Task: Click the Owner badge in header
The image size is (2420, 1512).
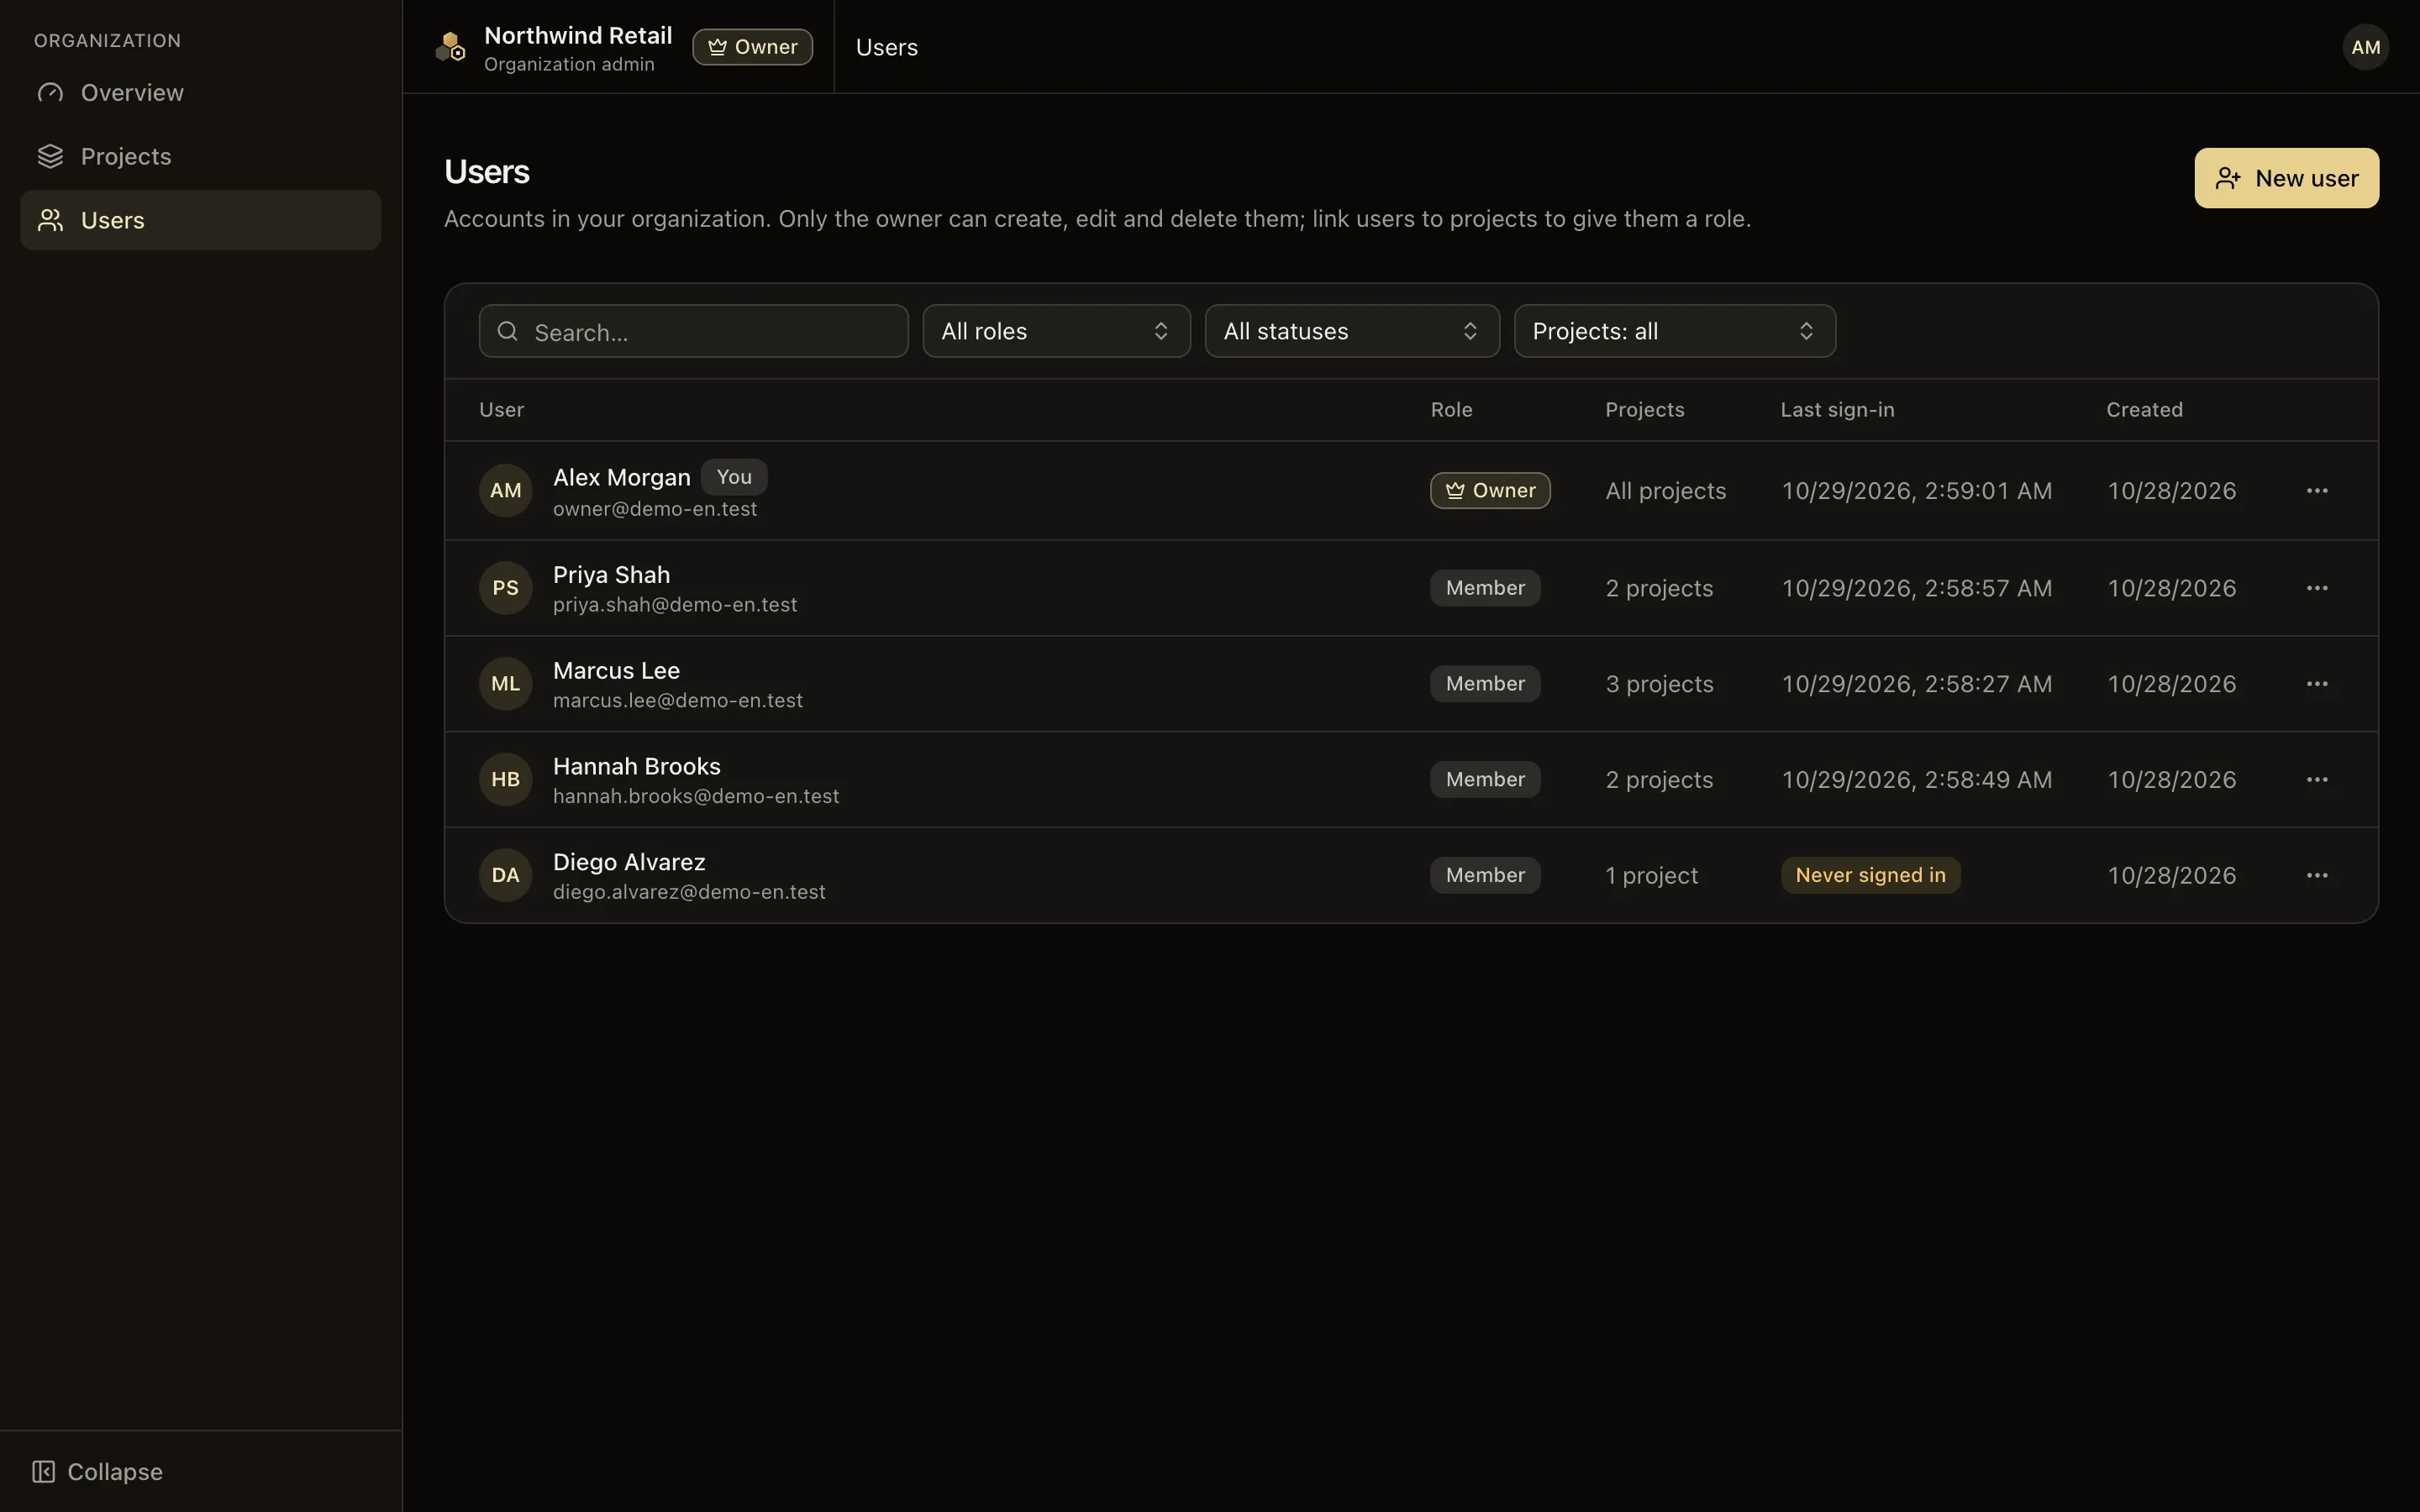Action: [x=752, y=47]
